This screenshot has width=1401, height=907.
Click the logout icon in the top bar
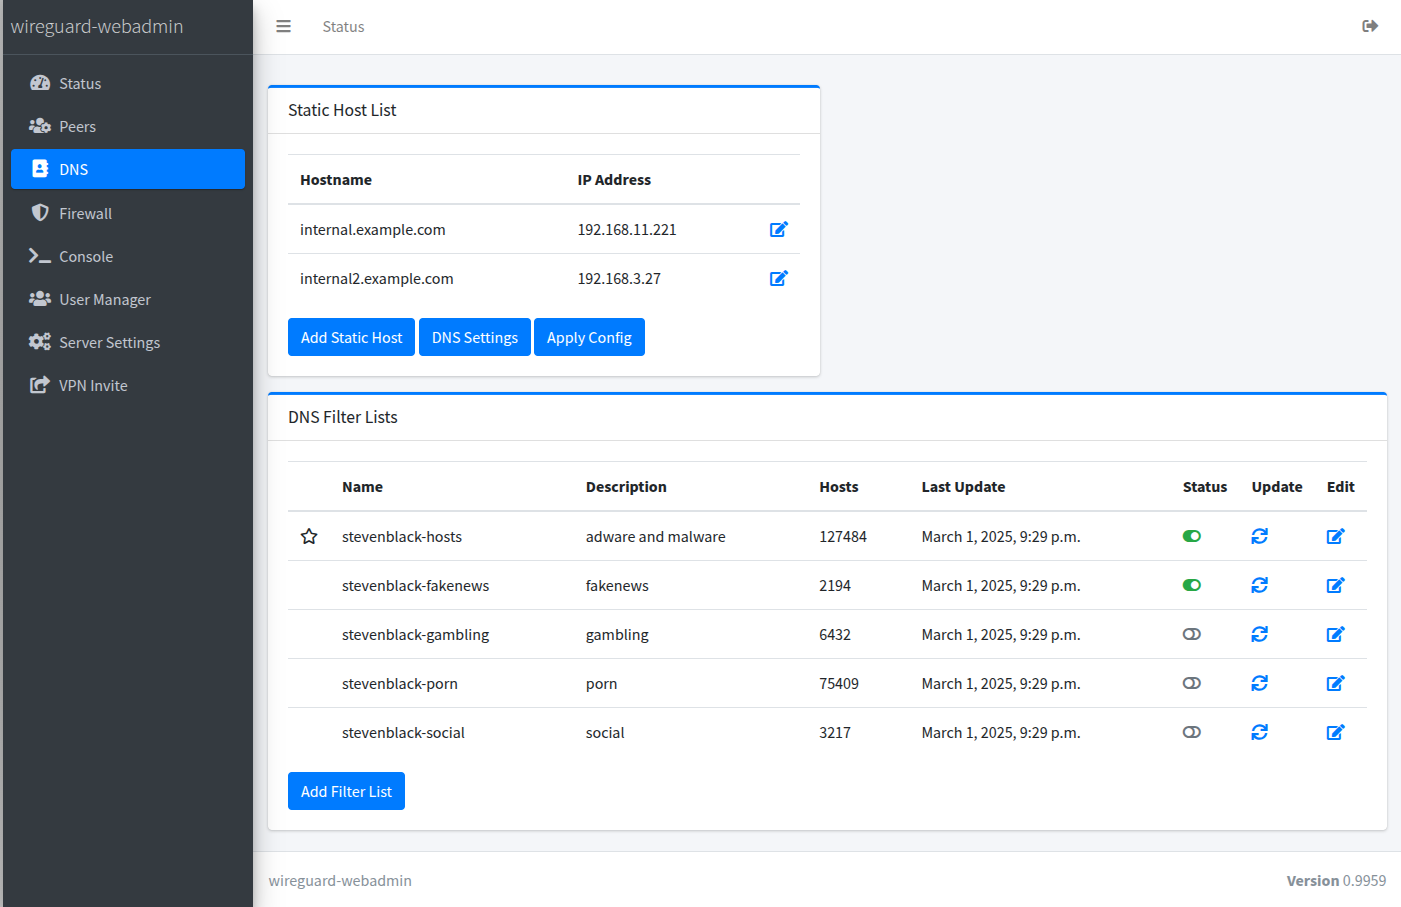coord(1370,26)
